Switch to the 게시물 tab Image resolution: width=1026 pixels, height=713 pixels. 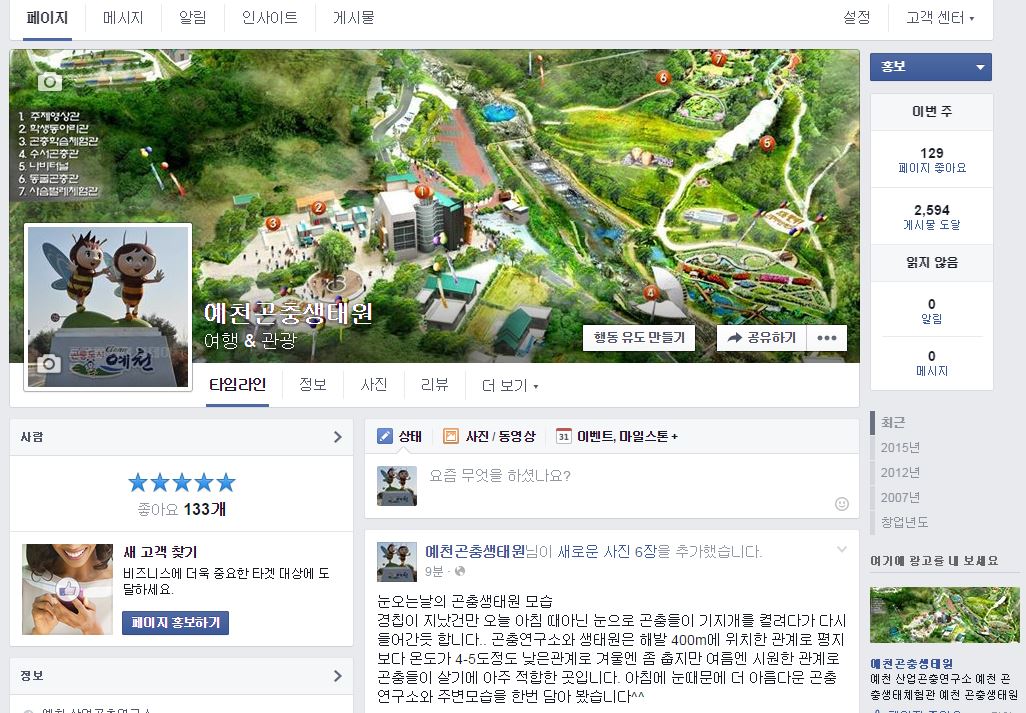click(x=353, y=18)
